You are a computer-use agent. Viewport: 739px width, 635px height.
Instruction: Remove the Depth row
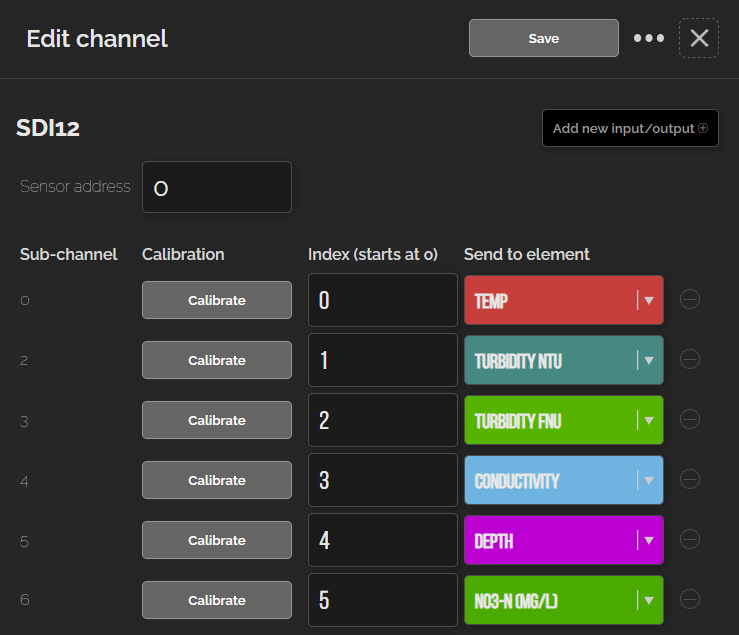(x=690, y=539)
